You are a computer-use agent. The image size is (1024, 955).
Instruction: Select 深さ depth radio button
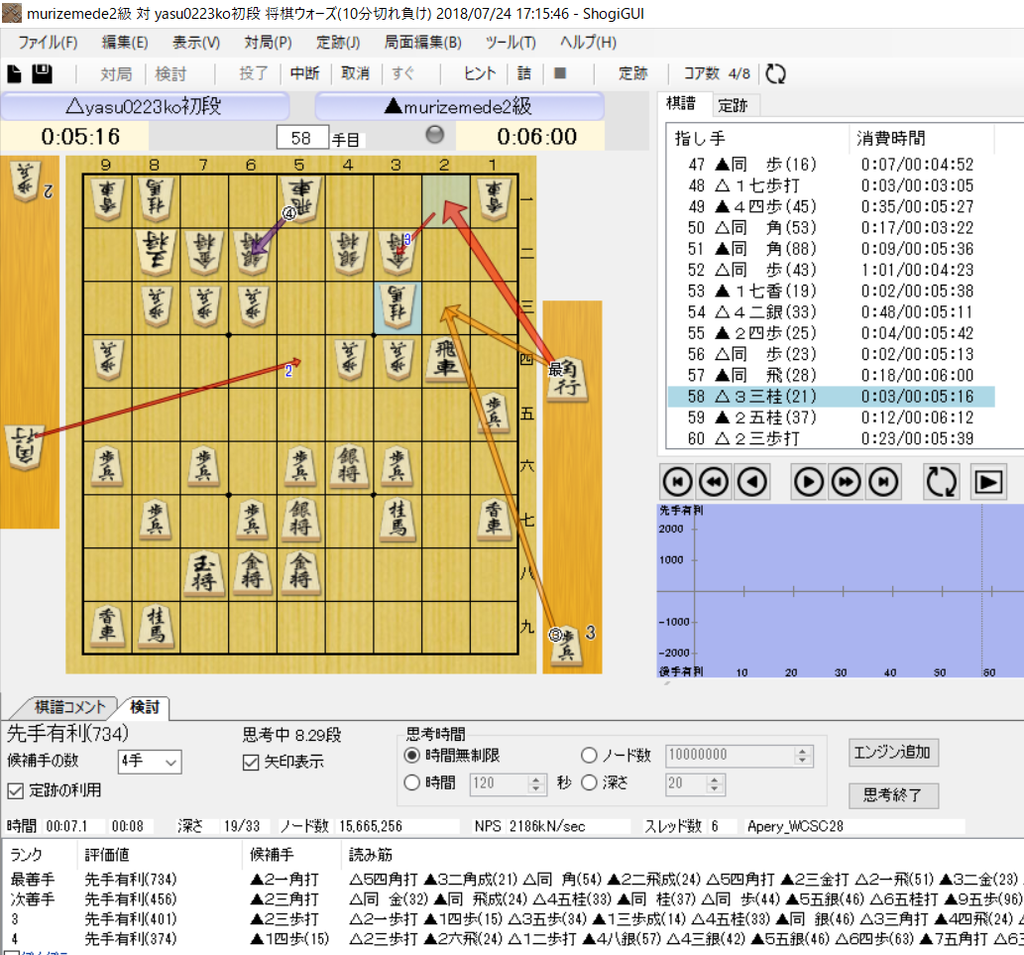pyautogui.click(x=588, y=783)
